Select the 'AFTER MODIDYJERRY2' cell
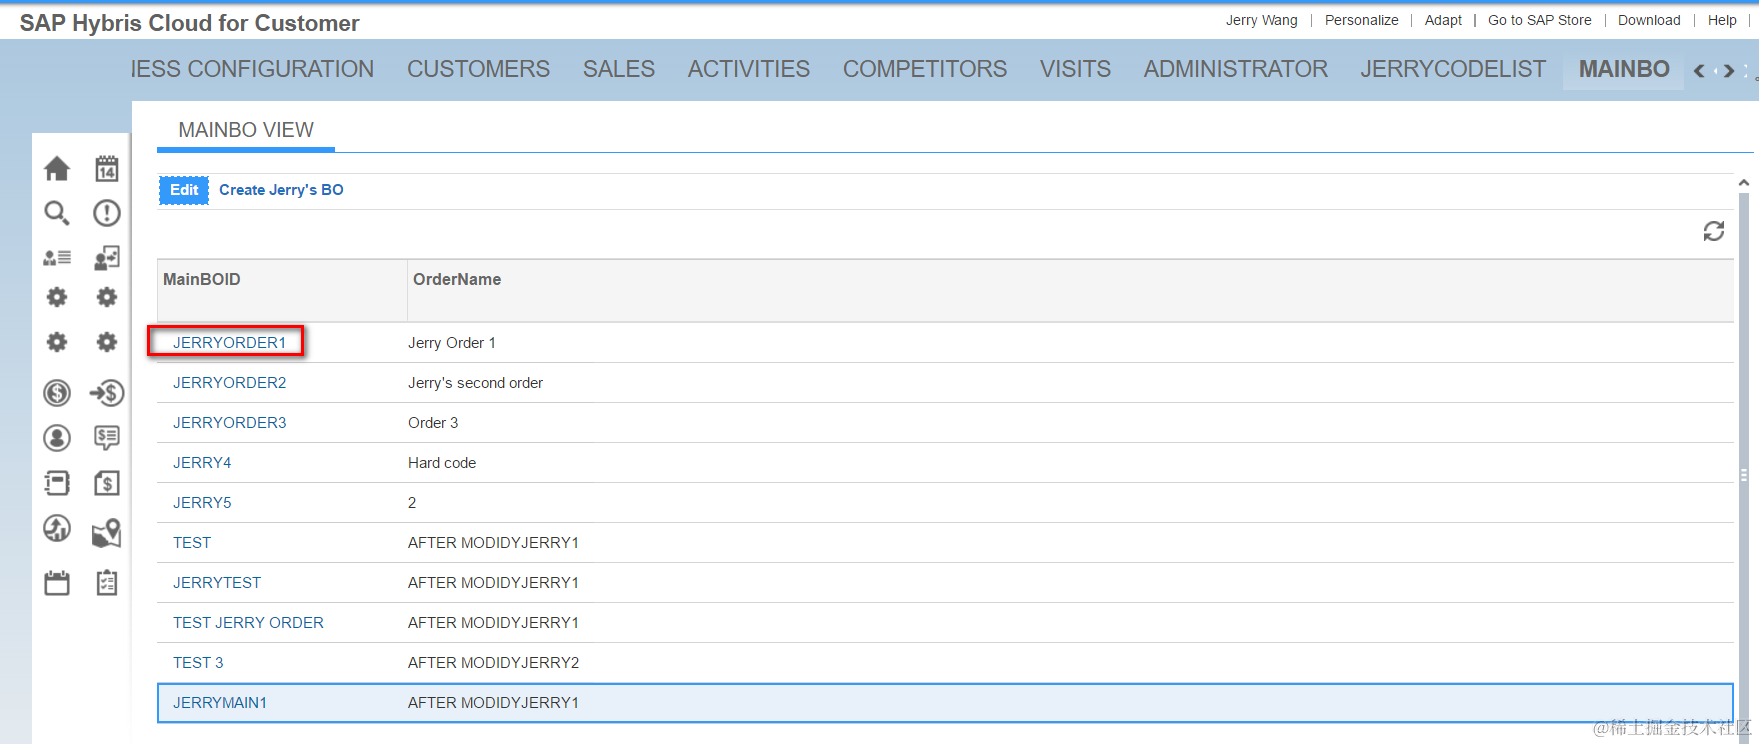 pos(493,663)
